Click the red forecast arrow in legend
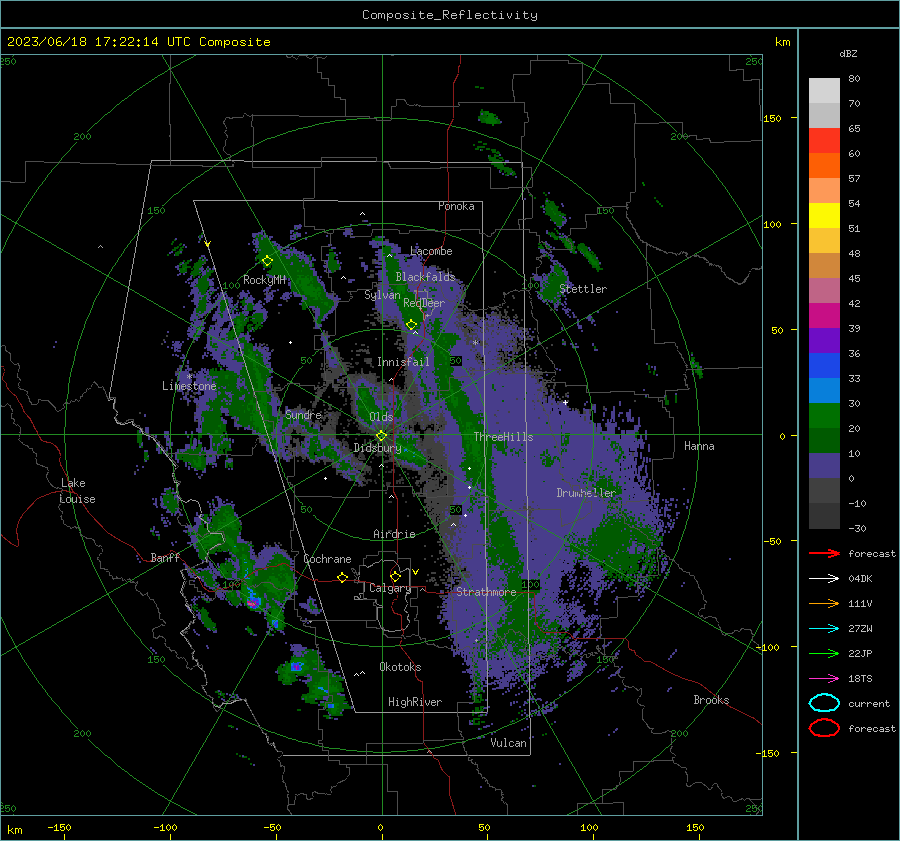900x841 pixels. point(824,553)
